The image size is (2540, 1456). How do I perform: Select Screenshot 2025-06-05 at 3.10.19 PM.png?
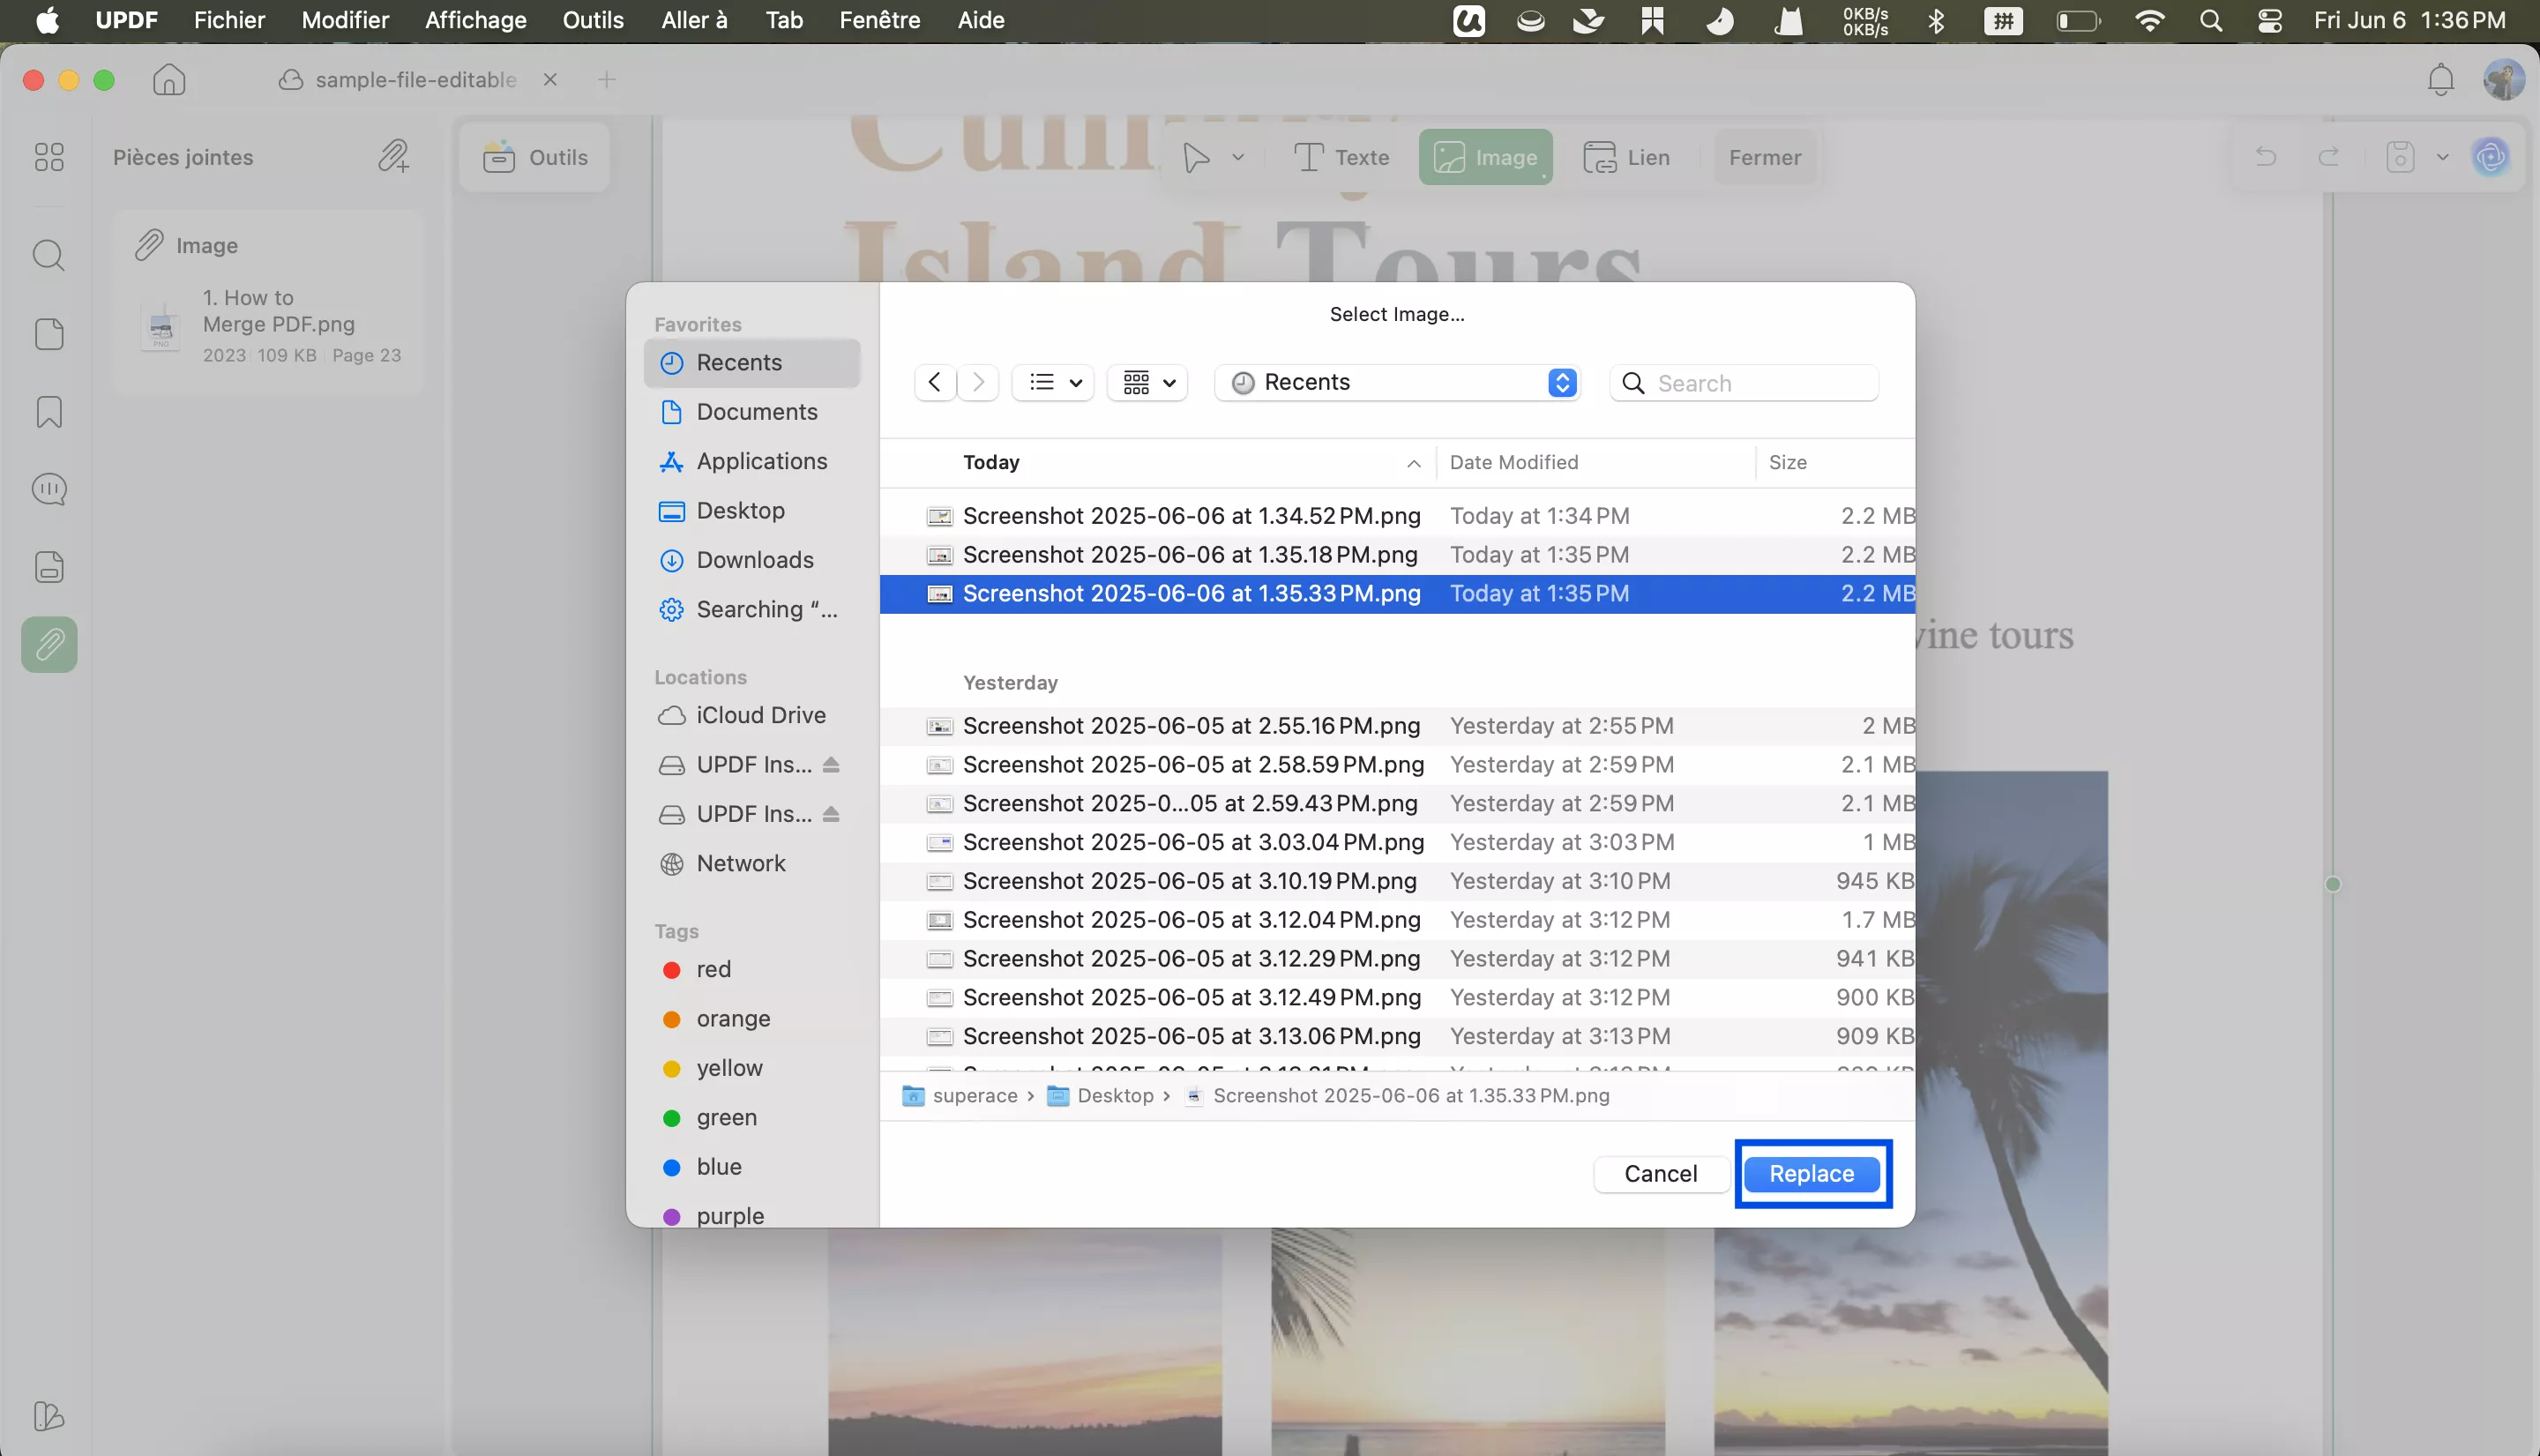coord(1397,881)
